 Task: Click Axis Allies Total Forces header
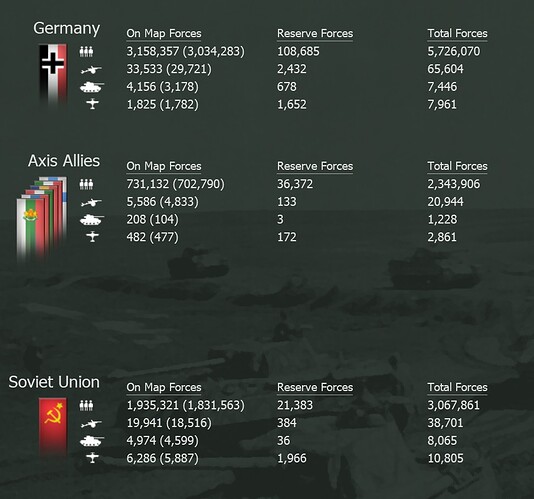tap(457, 166)
